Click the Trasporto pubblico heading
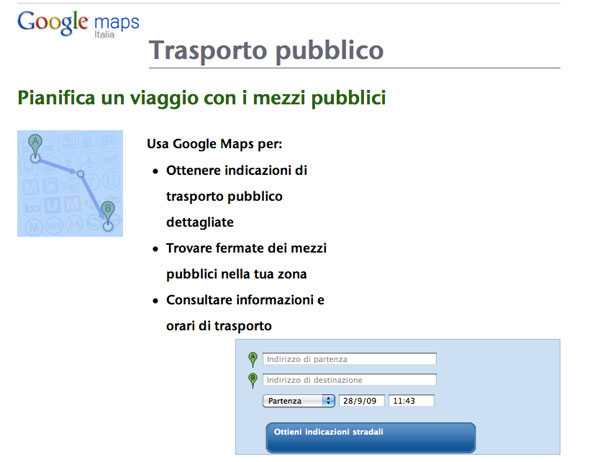This screenshot has width=600, height=462. tap(266, 51)
